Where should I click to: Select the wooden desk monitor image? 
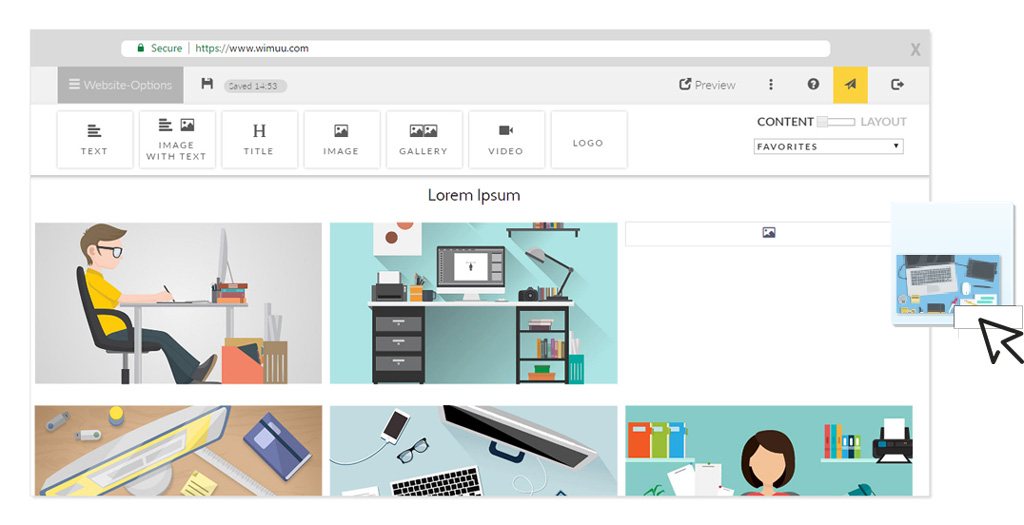tap(178, 451)
